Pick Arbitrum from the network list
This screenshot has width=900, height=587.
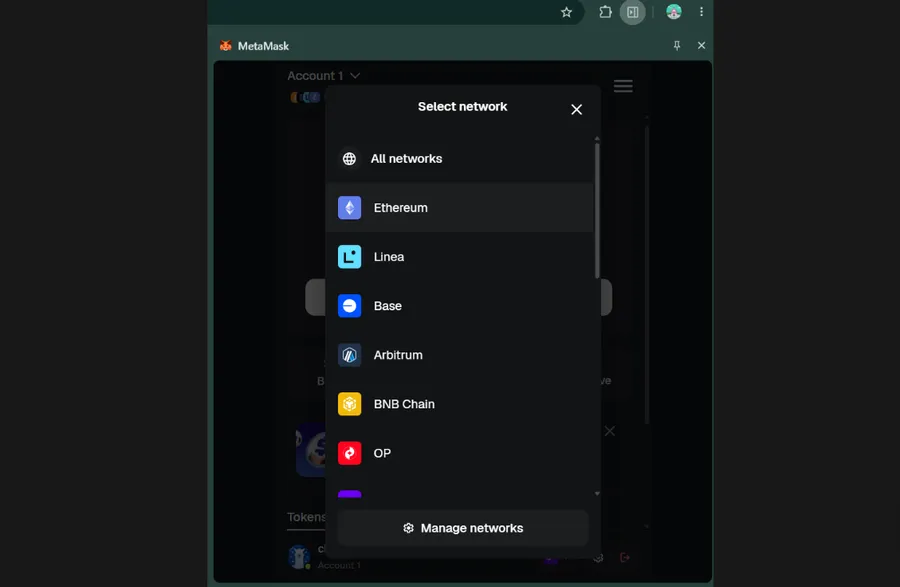(459, 355)
